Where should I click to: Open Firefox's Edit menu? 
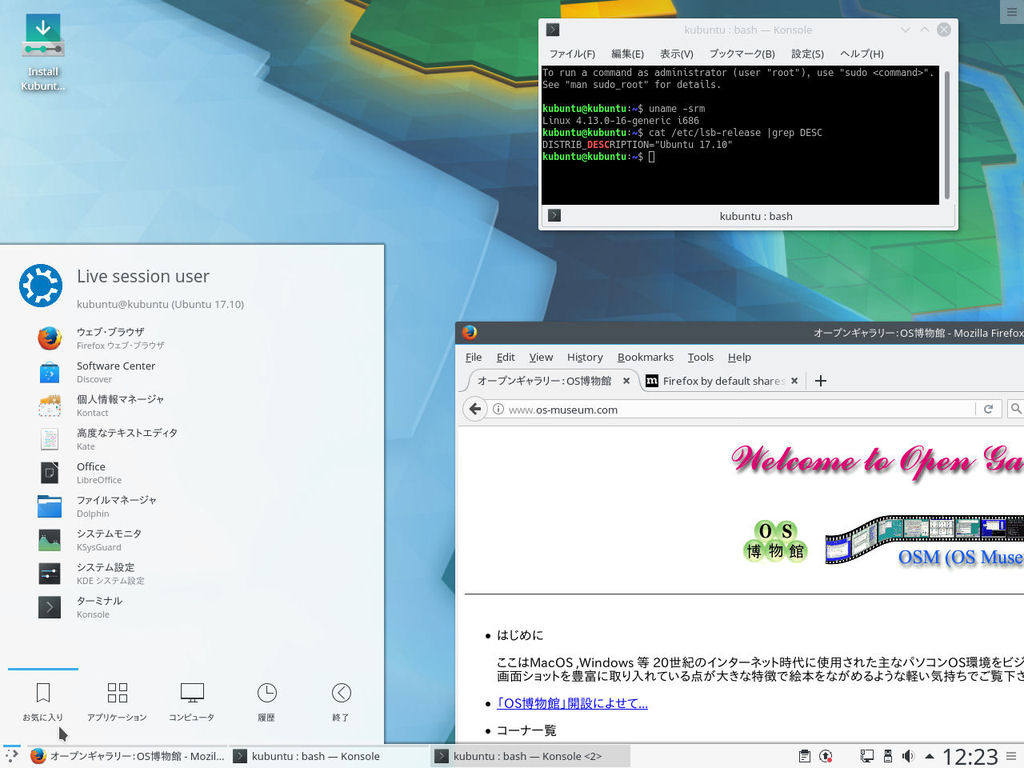(505, 357)
